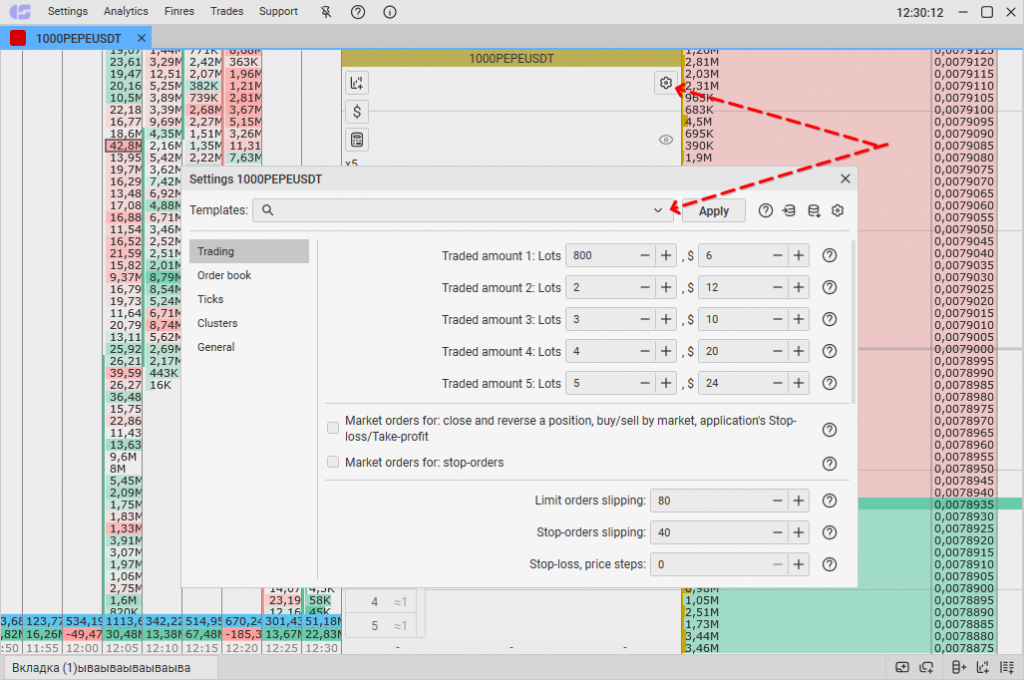This screenshot has width=1024, height=680.
Task: Select the 42,8M highlighted cluster cell
Action: pos(124,146)
